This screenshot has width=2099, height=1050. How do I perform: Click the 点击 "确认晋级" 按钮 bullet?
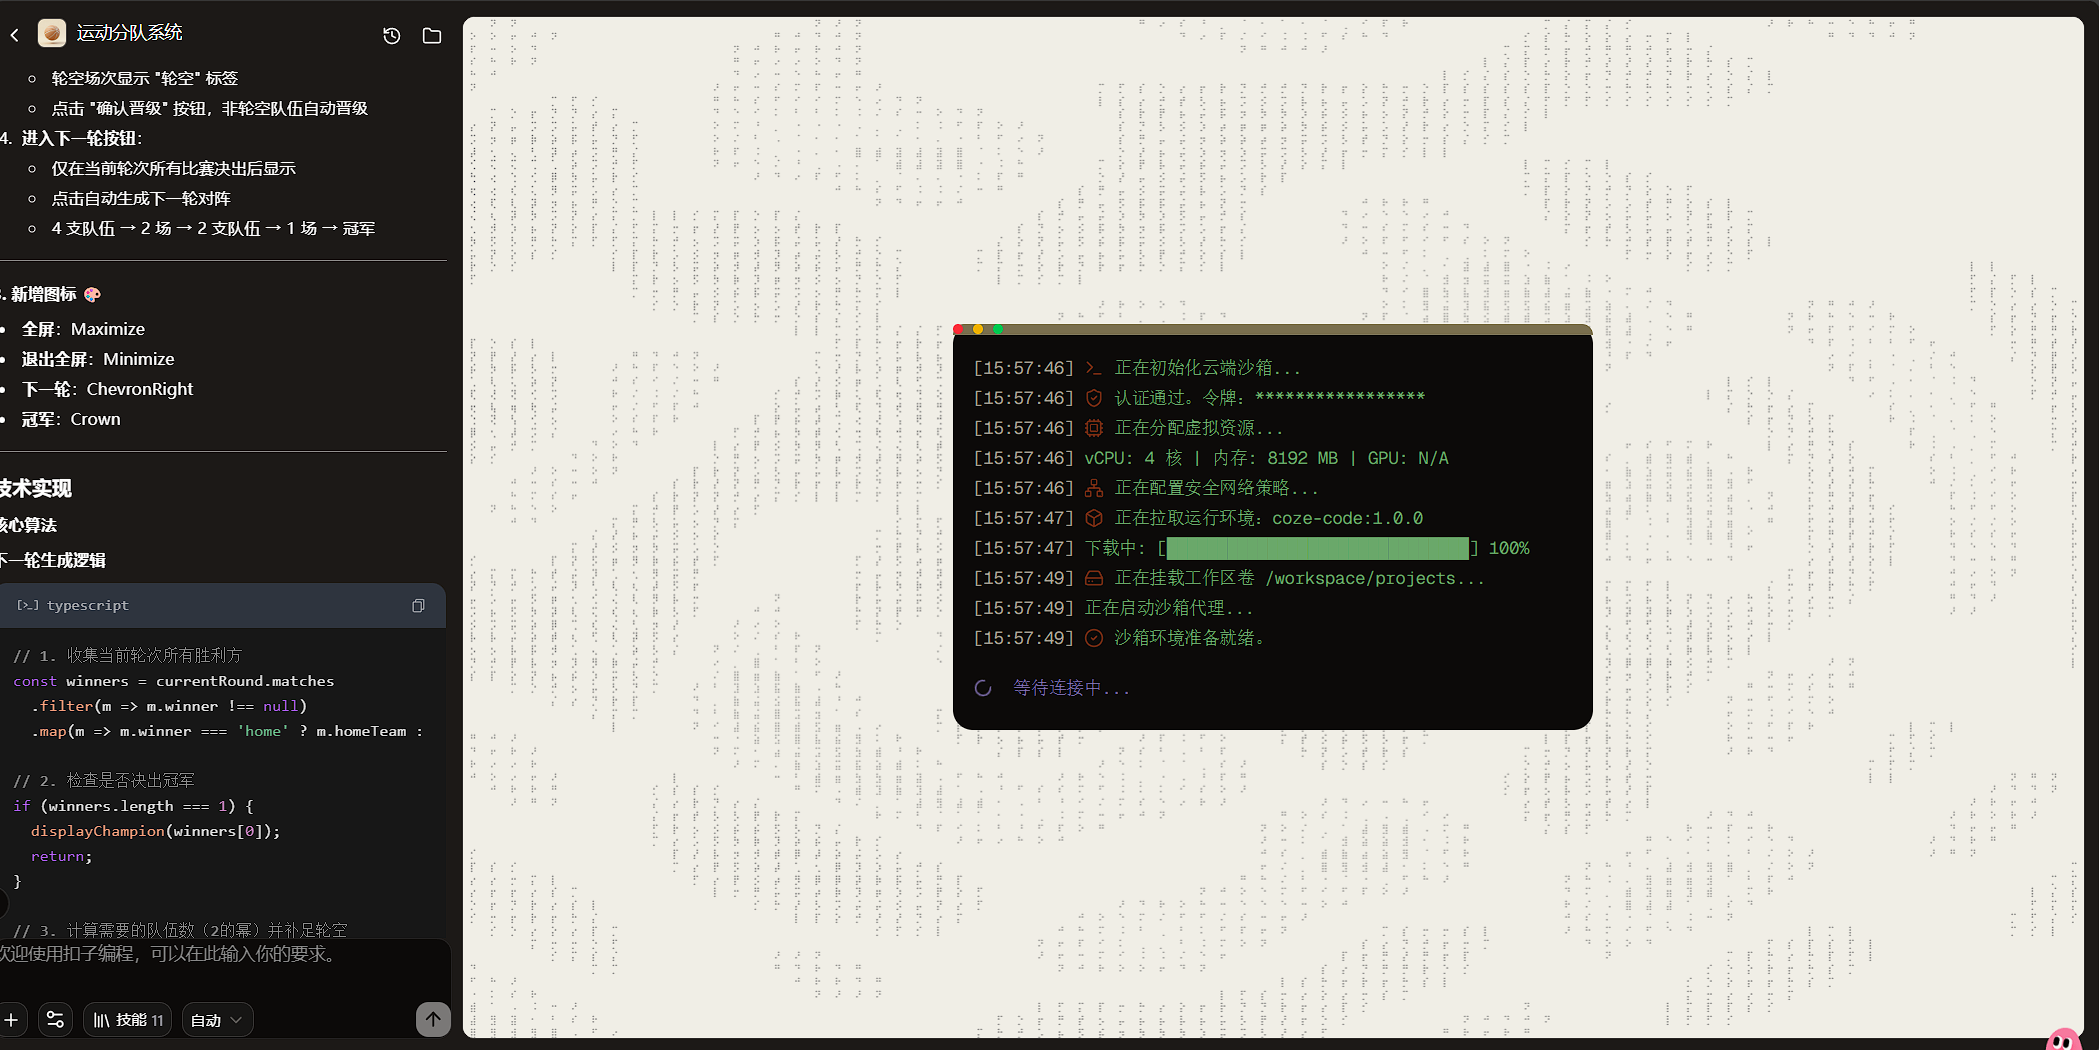click(210, 108)
